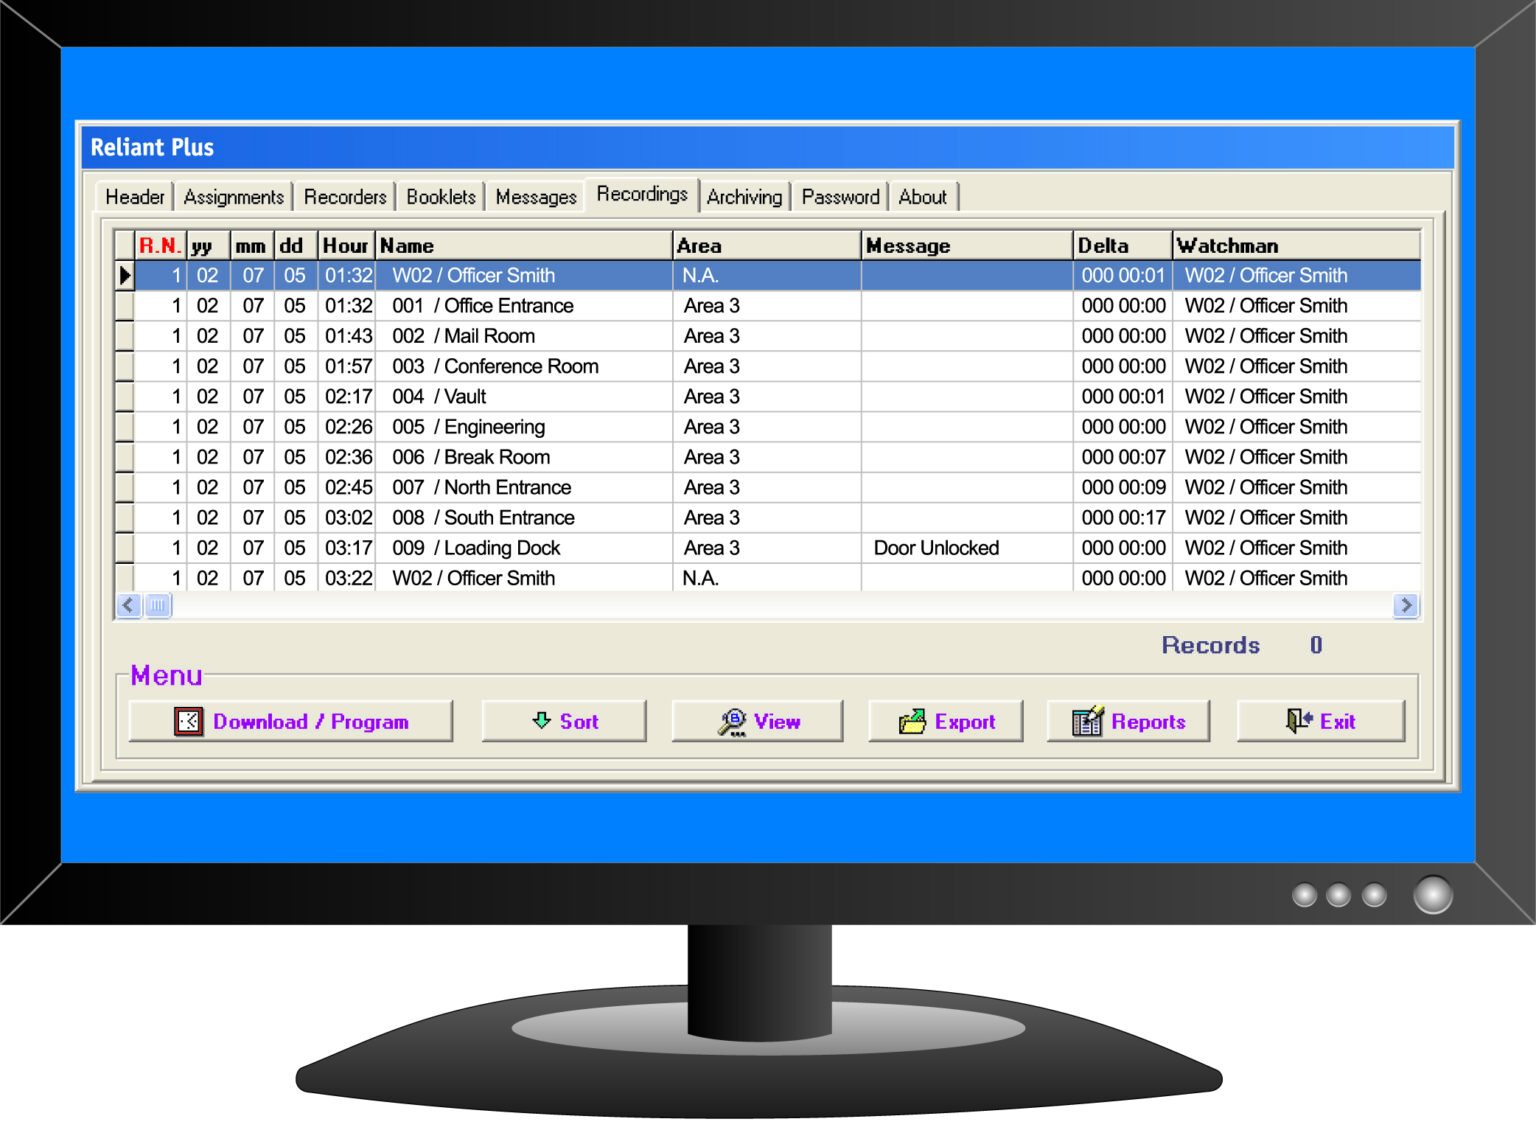Click the 01:43 hour cell
Viewport: 1536px width, 1130px height.
[x=347, y=336]
